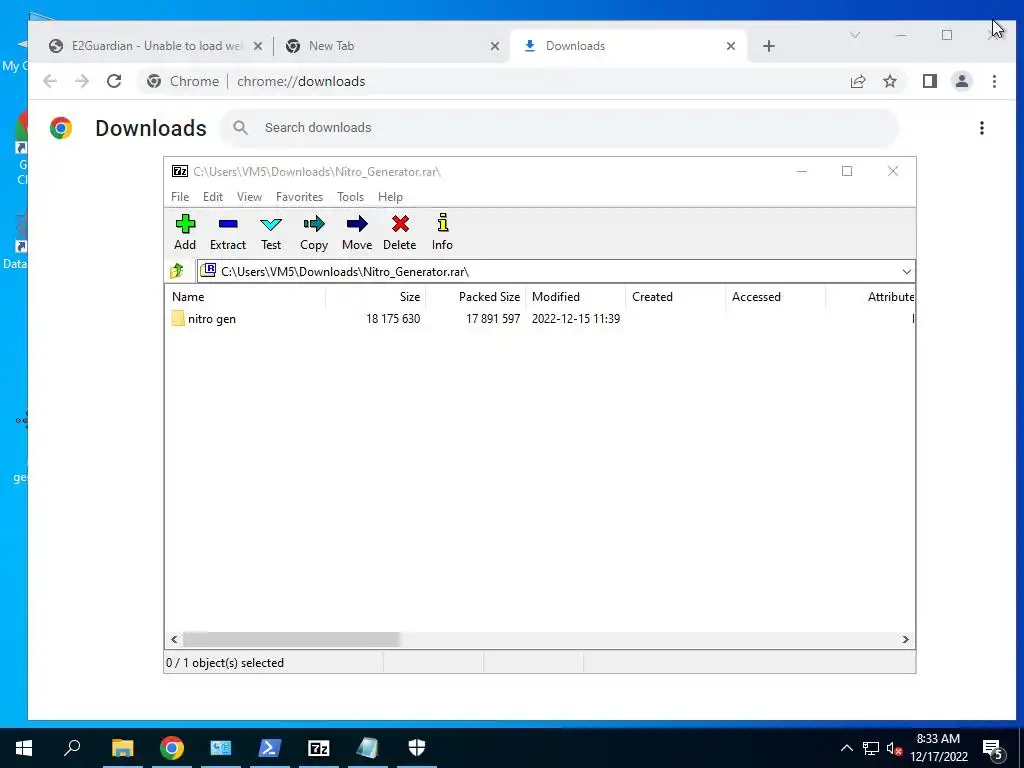Click the red Delete icon

pyautogui.click(x=400, y=225)
